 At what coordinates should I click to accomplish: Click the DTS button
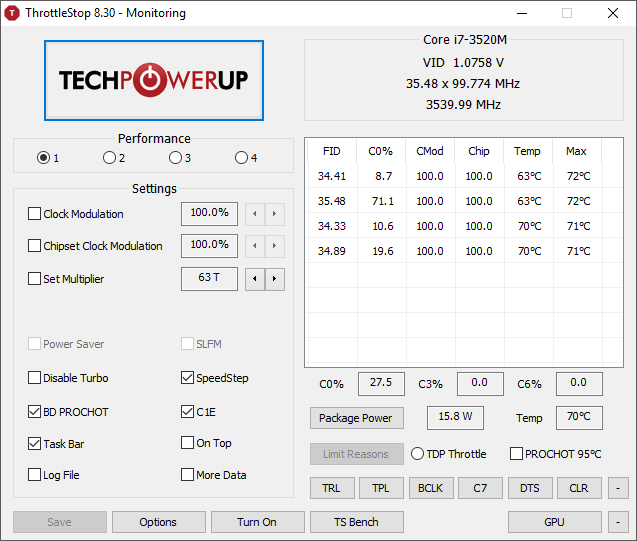530,488
